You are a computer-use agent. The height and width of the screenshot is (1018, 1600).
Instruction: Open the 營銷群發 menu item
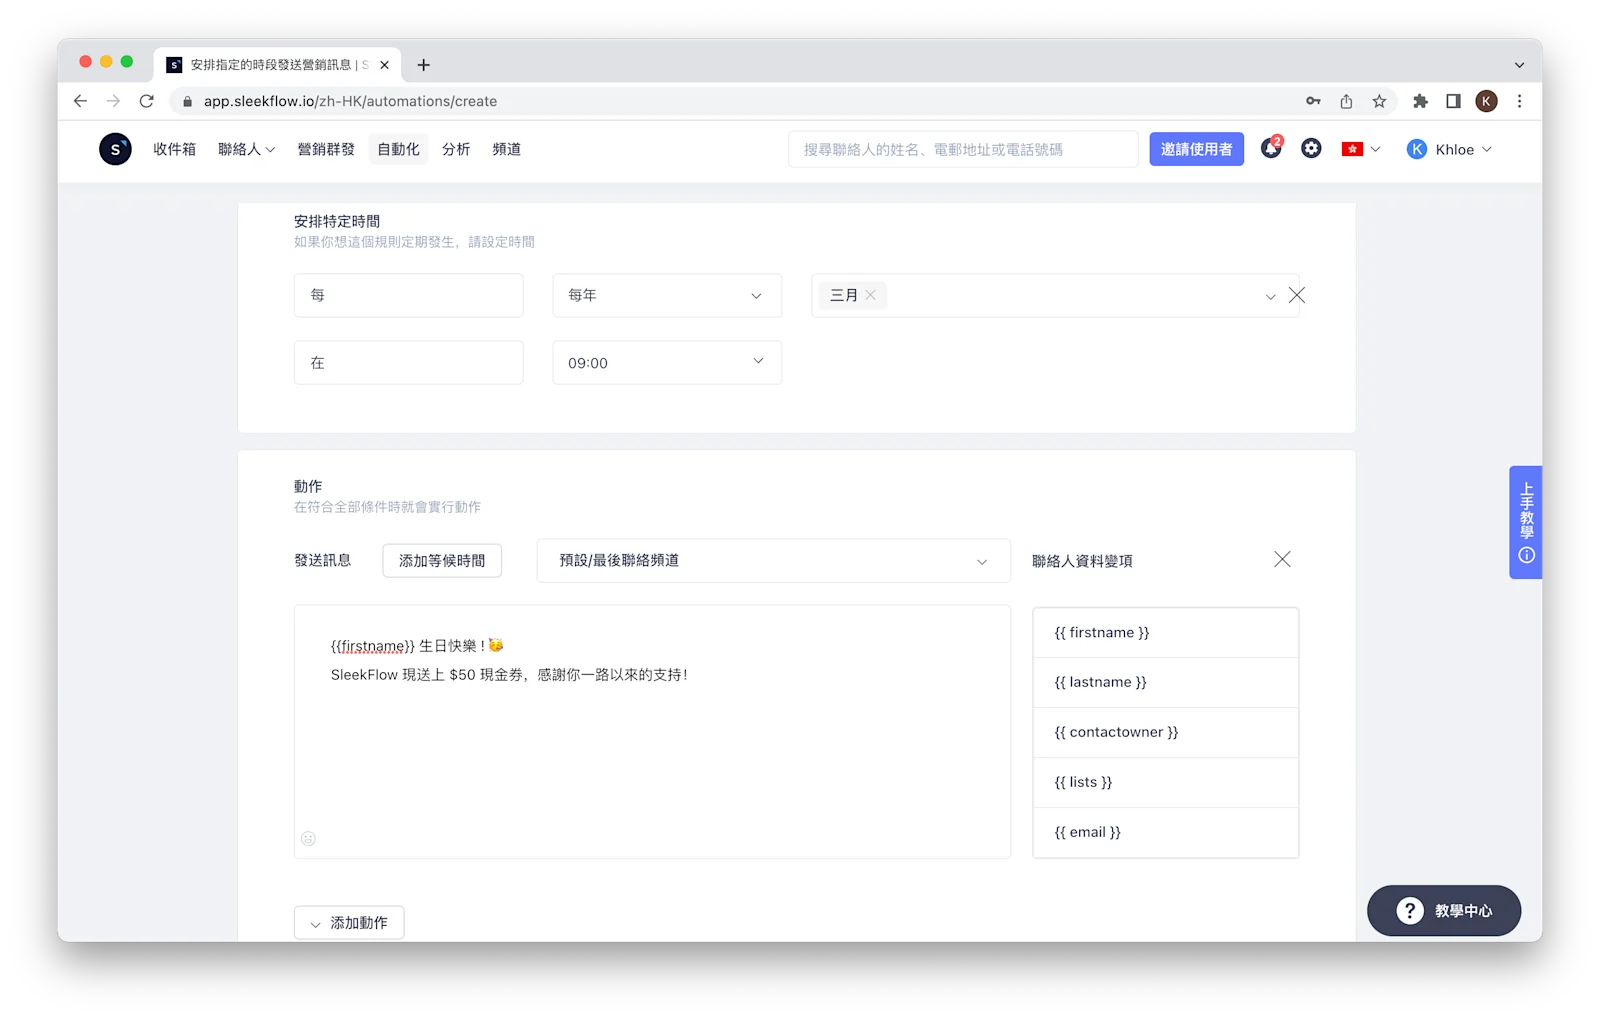tap(326, 149)
